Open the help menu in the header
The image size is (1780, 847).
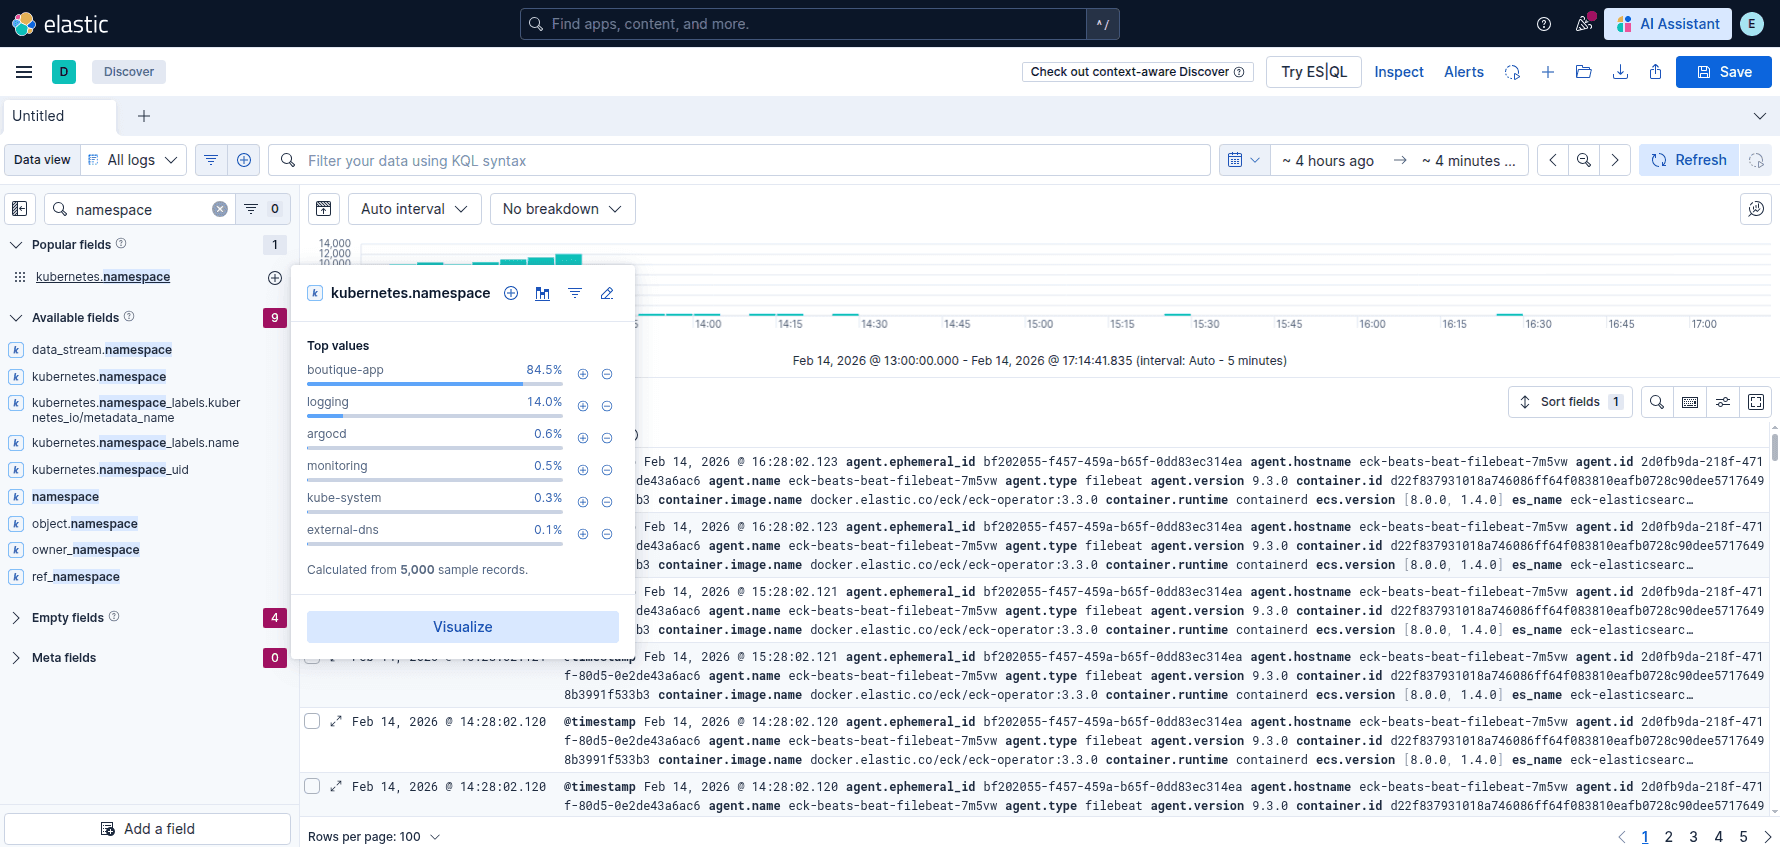click(x=1544, y=24)
